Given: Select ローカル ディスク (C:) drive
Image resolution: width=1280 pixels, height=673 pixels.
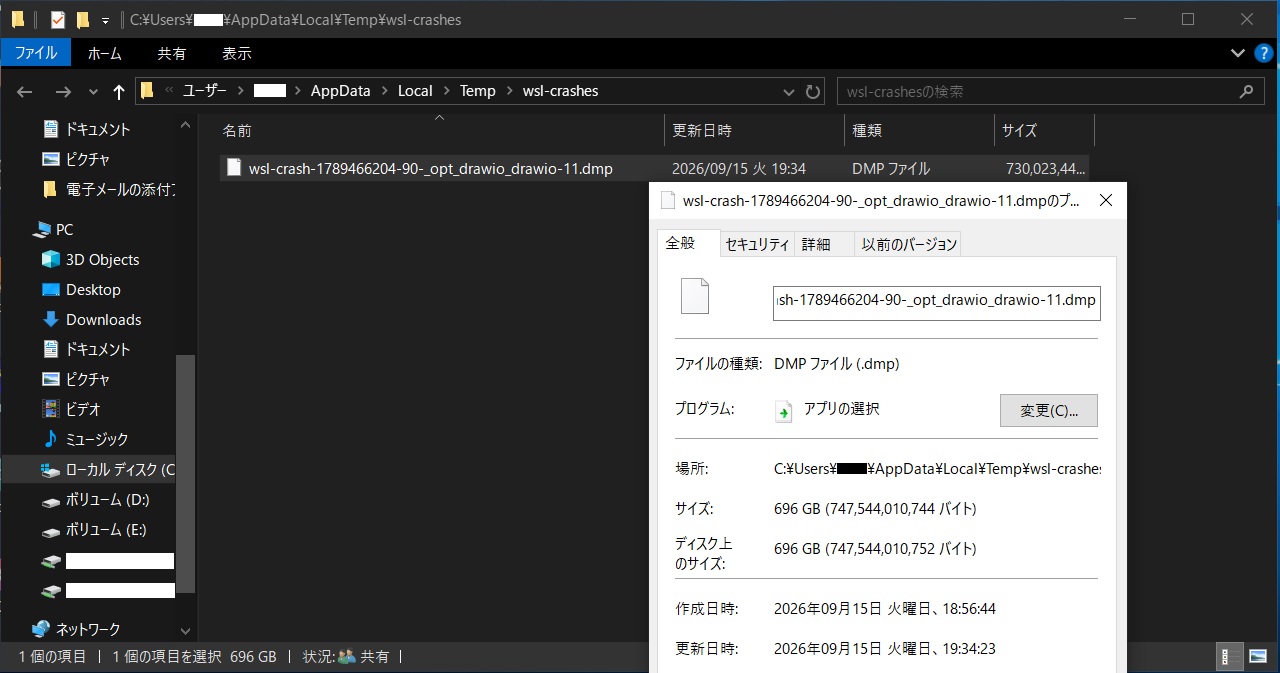Looking at the screenshot, I should [x=108, y=469].
